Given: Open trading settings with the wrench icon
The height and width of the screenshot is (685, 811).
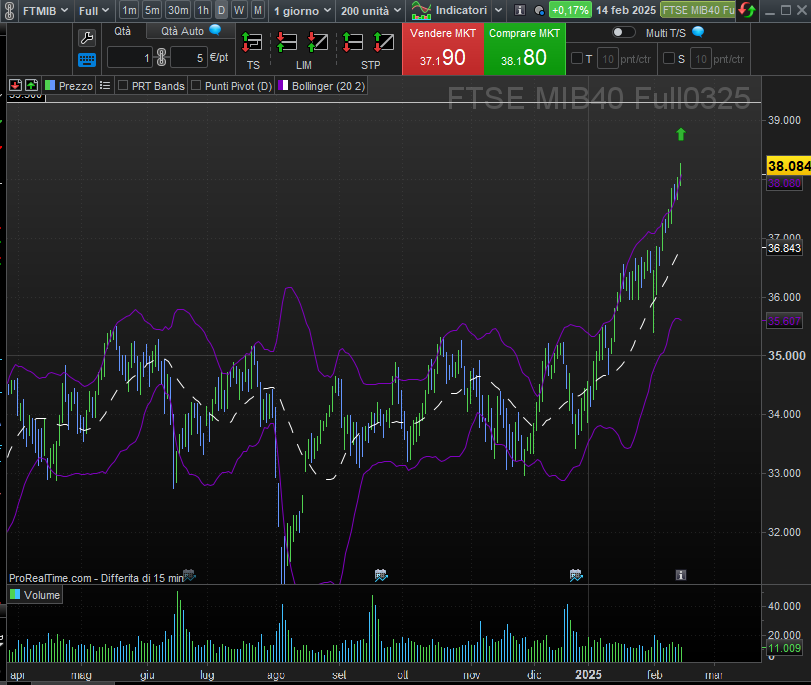Looking at the screenshot, I should tap(87, 38).
